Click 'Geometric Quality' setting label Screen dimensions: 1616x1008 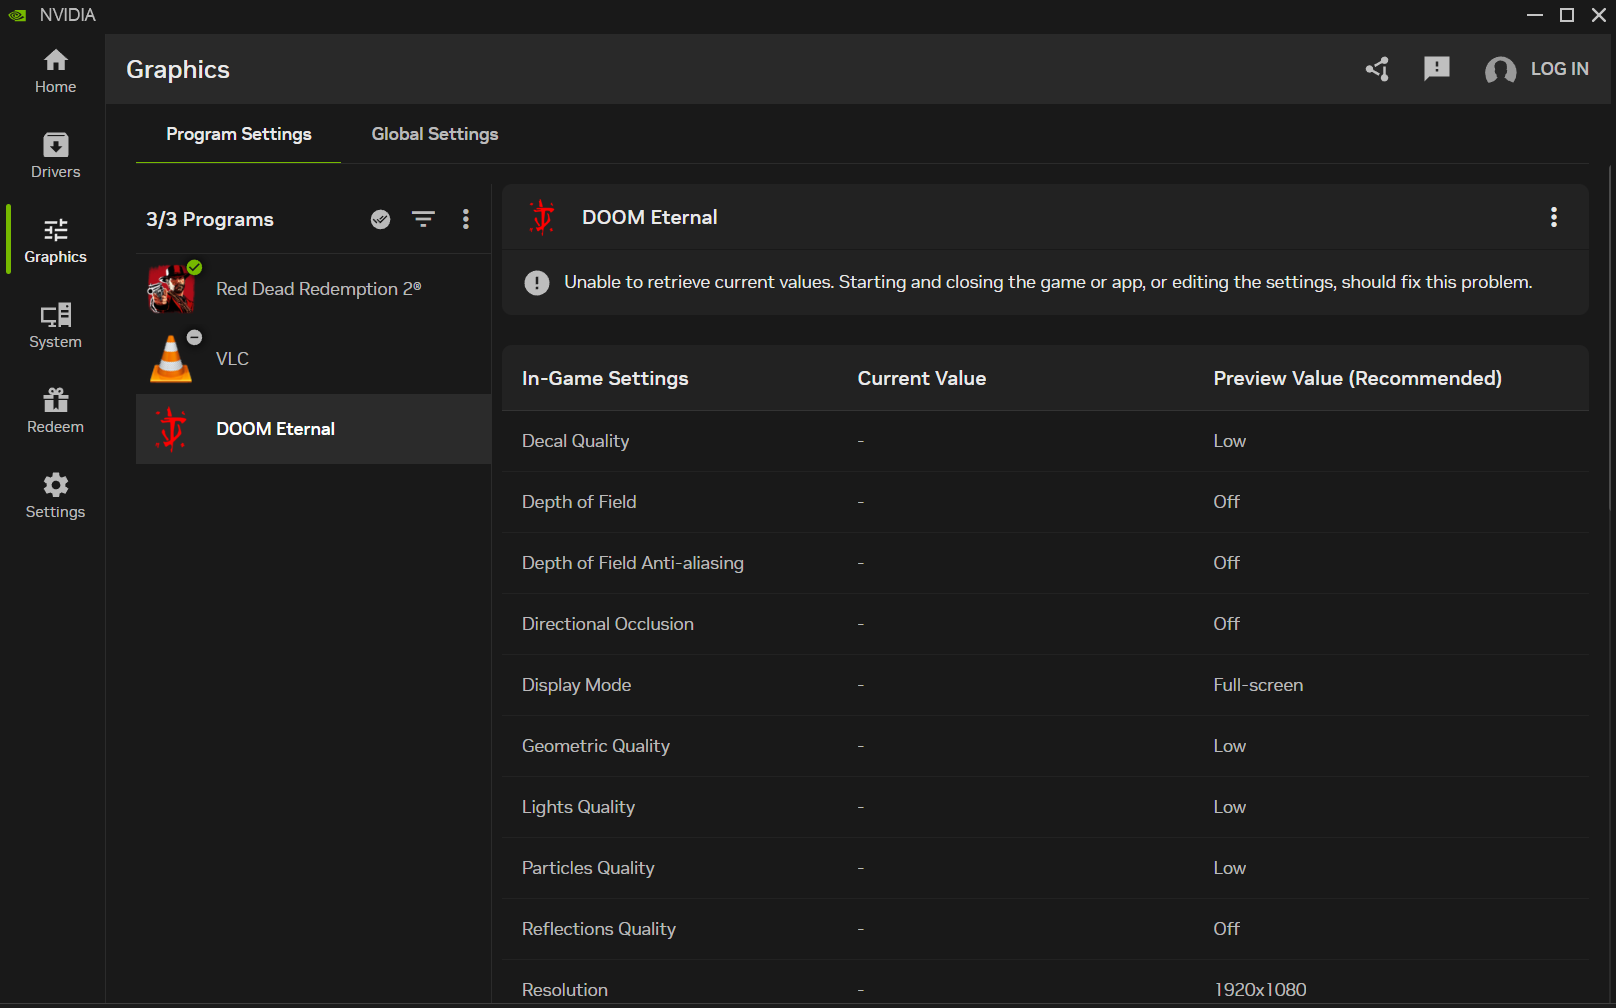(x=596, y=746)
